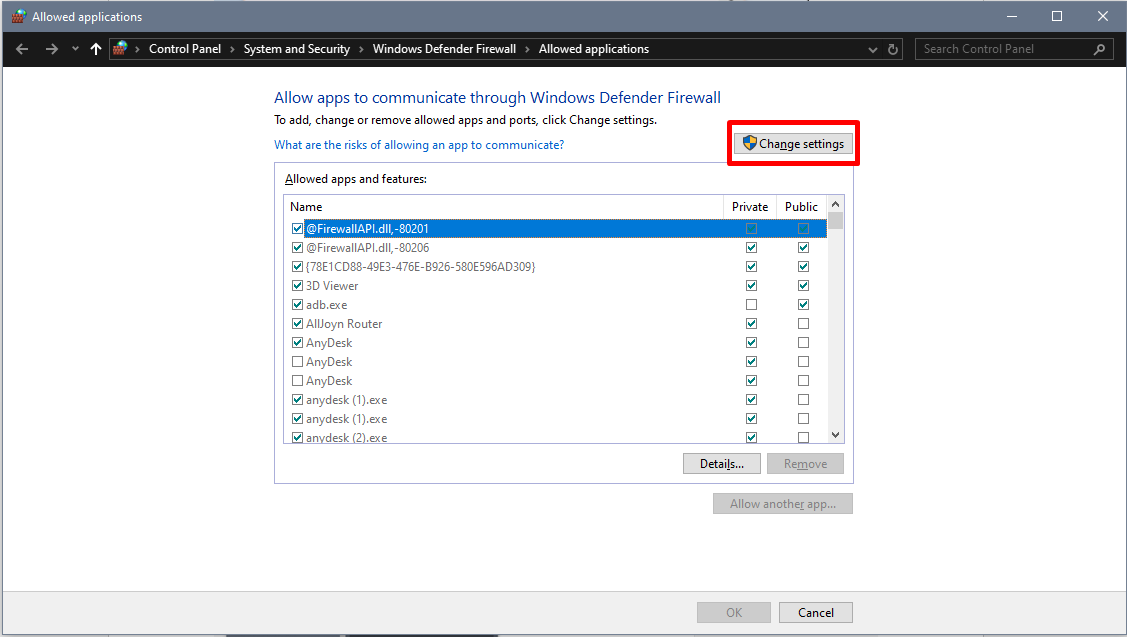Viewport: 1127px width, 637px height.
Task: Click the search magnifier icon
Action: click(x=1099, y=49)
